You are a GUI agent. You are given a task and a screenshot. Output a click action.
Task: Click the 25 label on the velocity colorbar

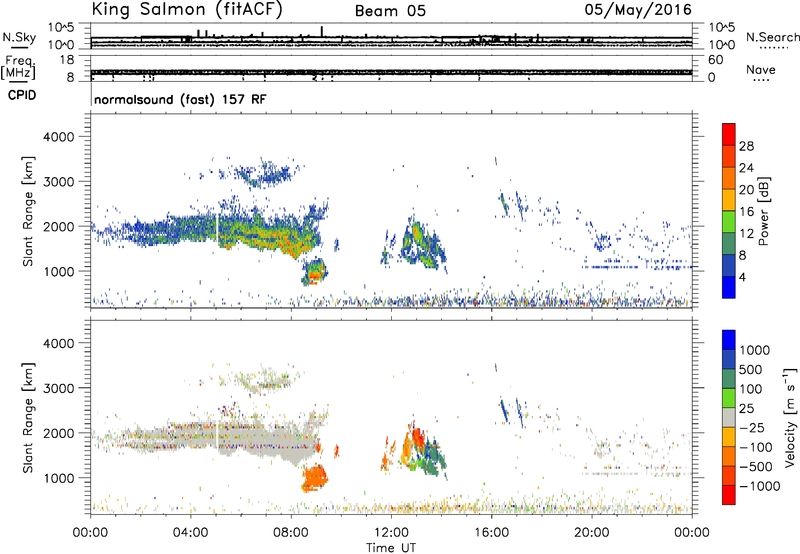tap(746, 409)
